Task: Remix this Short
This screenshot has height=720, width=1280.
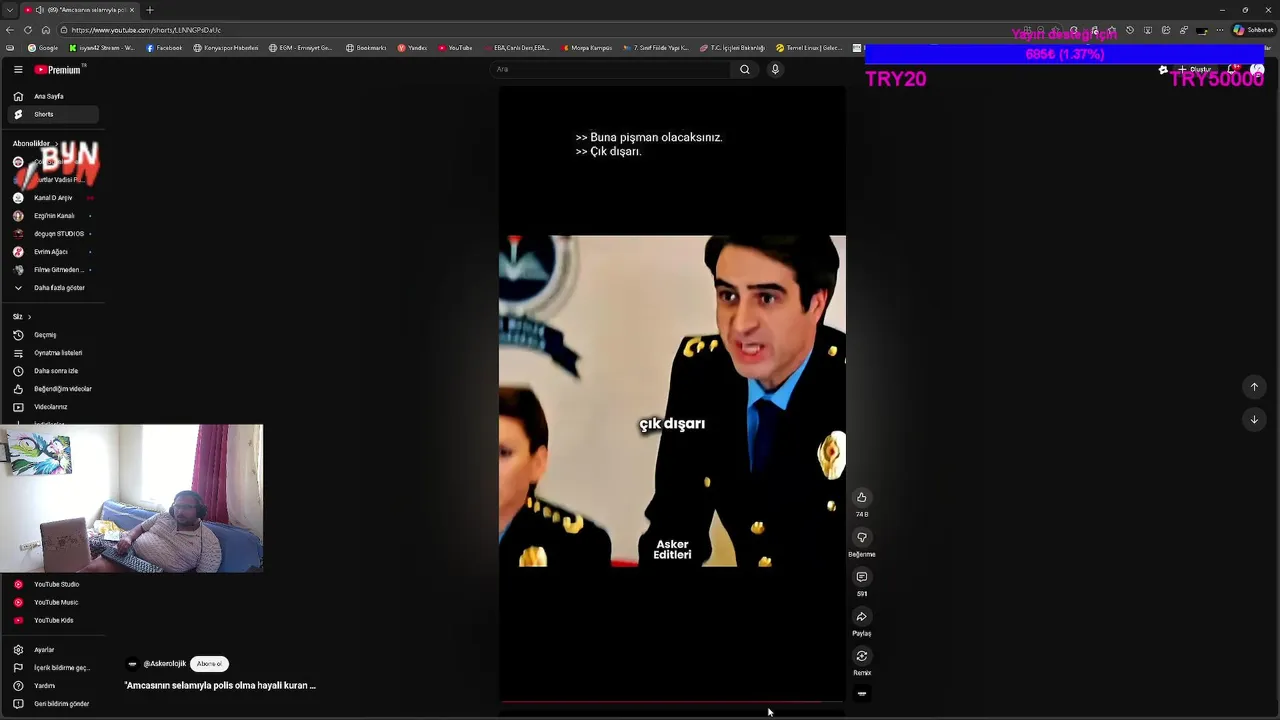Action: pos(861,656)
